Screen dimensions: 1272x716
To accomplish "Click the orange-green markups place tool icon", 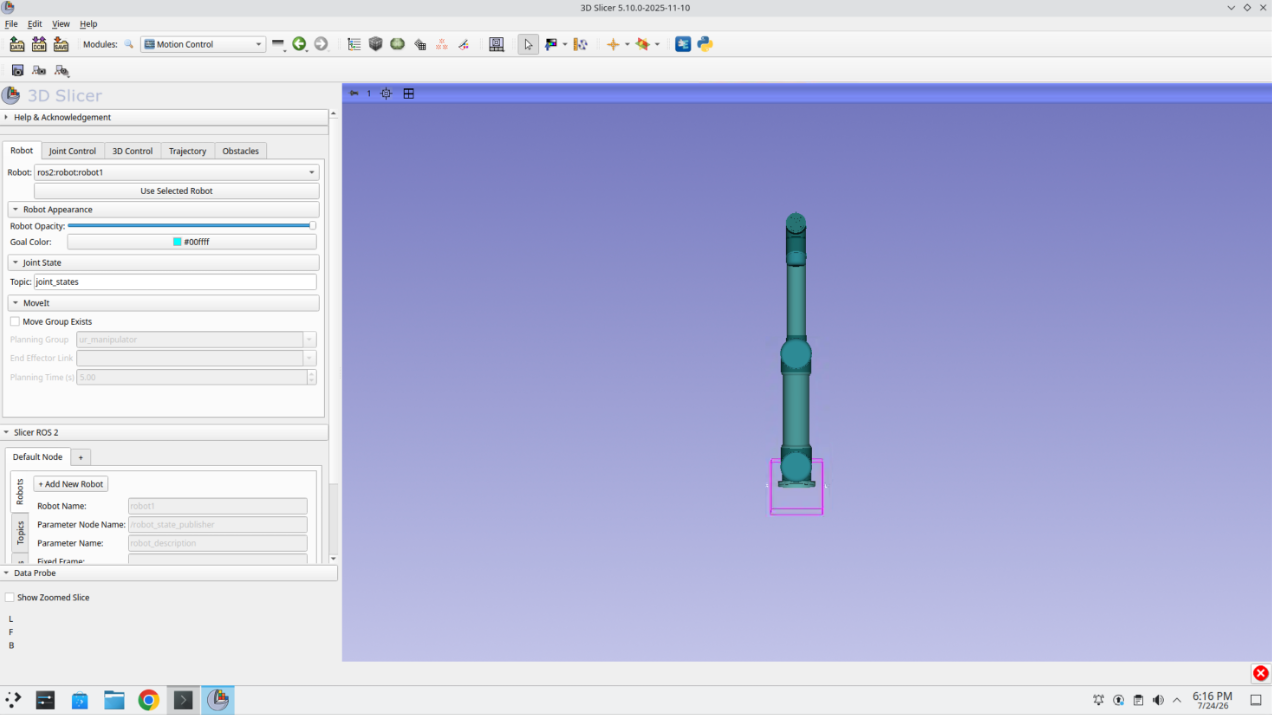I will (643, 44).
